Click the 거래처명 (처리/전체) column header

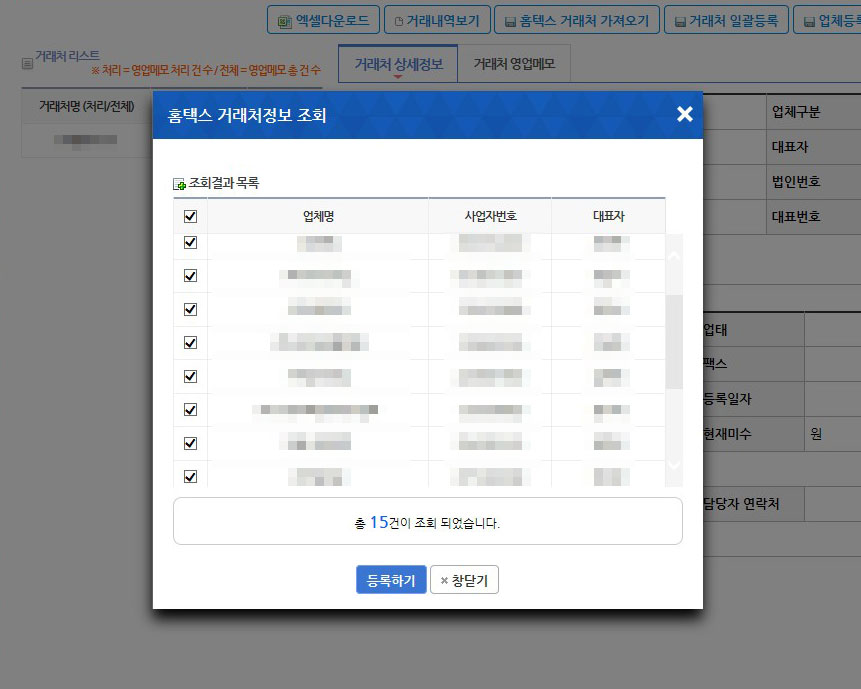click(86, 105)
